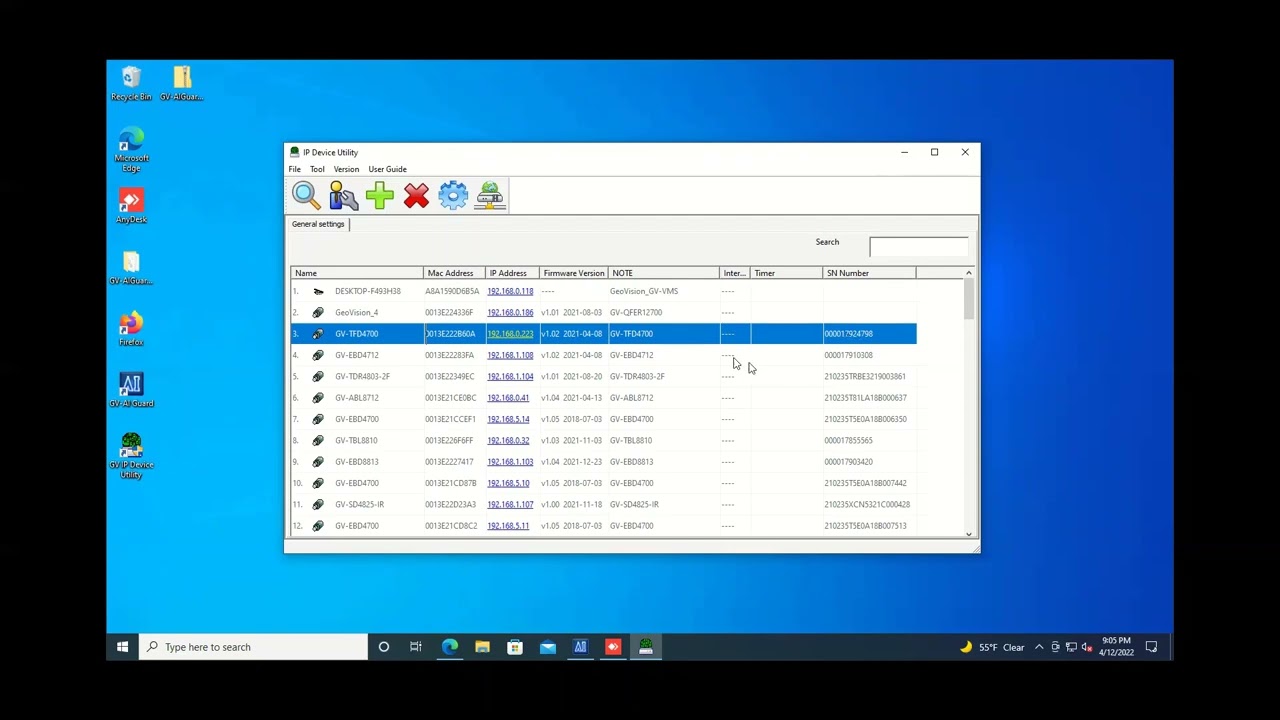The width and height of the screenshot is (1280, 720).
Task: Select serial number 000017903420
Action: coord(848,462)
